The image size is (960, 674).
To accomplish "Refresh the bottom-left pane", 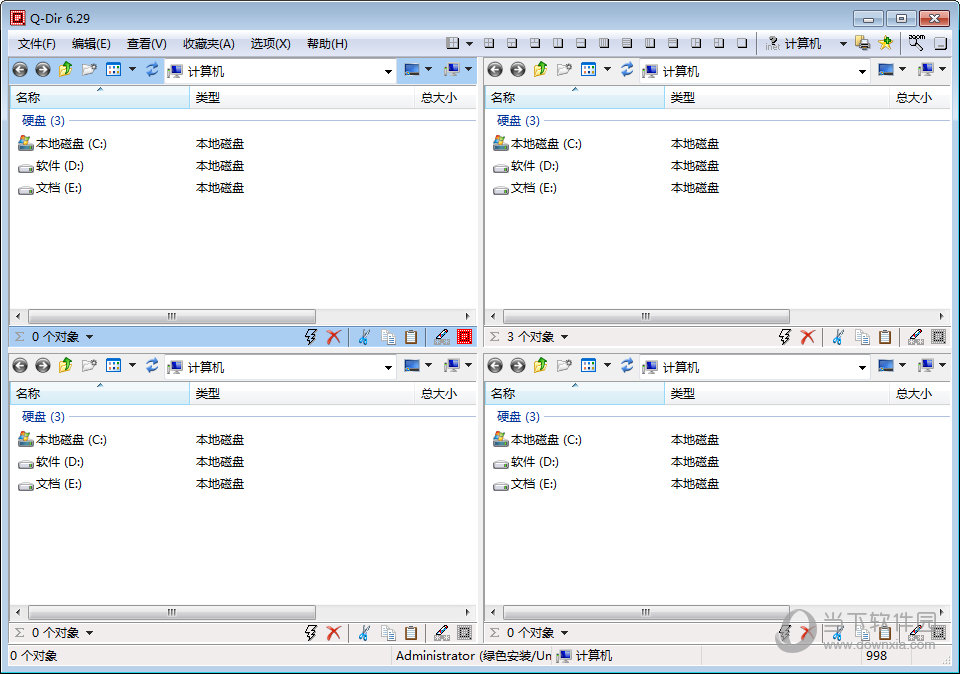I will [x=152, y=365].
